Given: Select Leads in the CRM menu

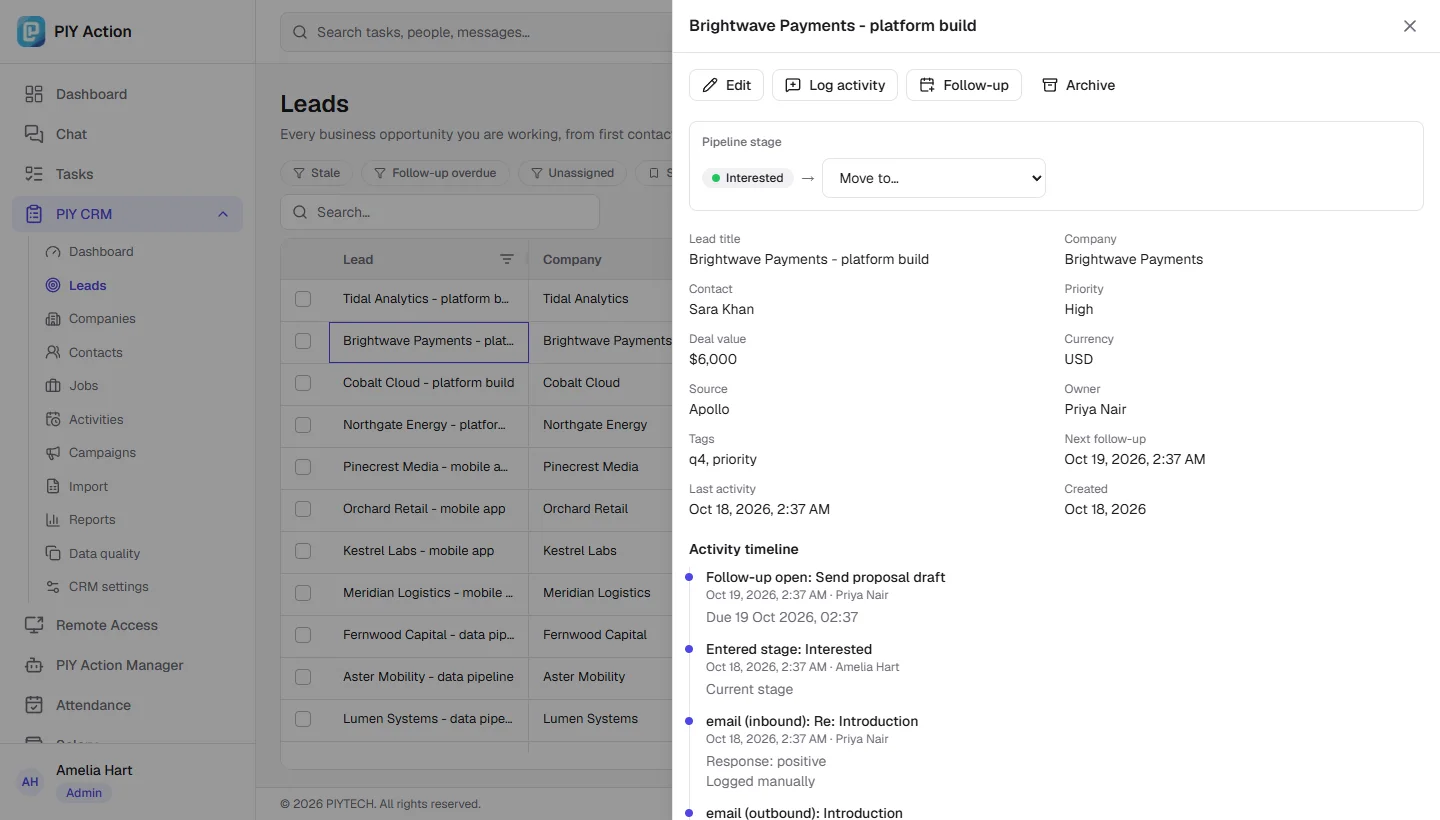Looking at the screenshot, I should pos(139,285).
